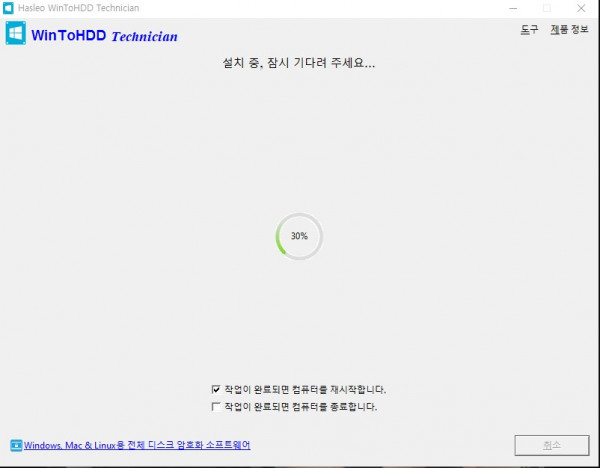
Task: Open the 제품 정보 (About) menu
Action: point(569,29)
